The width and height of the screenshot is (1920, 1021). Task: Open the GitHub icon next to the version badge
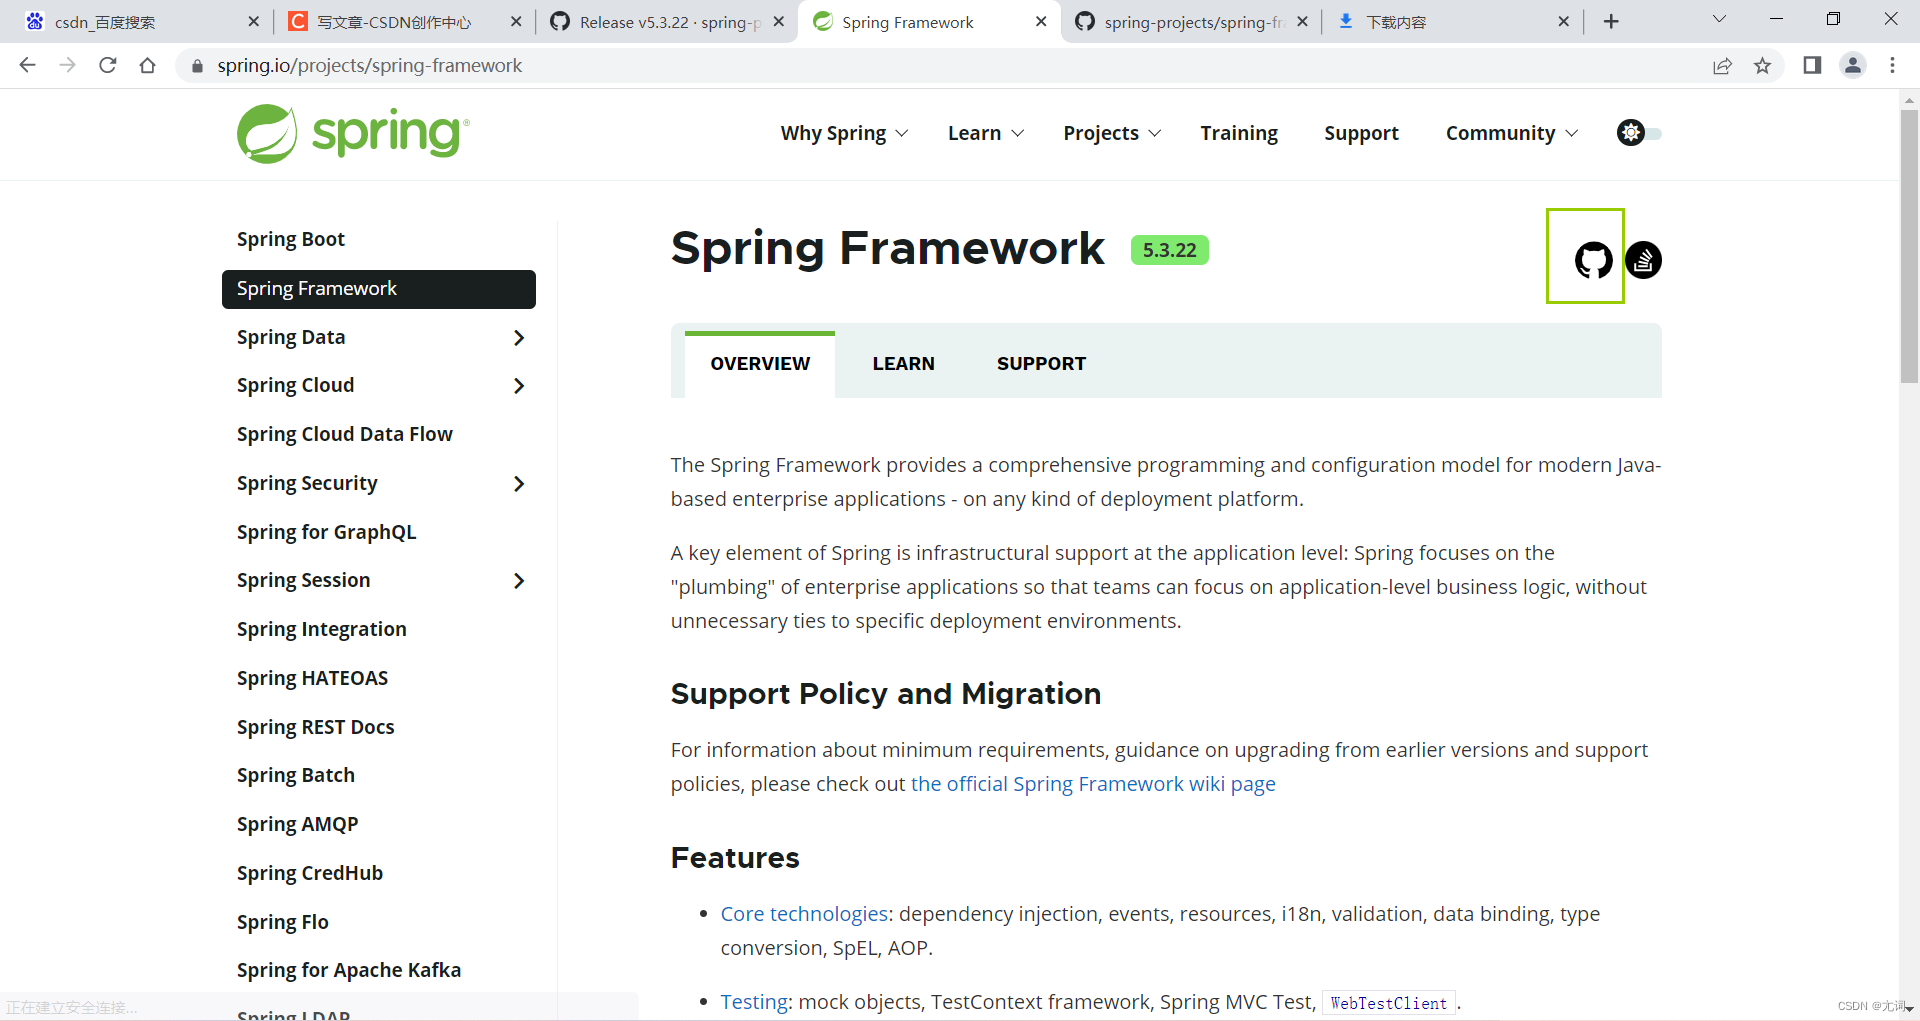click(1594, 258)
